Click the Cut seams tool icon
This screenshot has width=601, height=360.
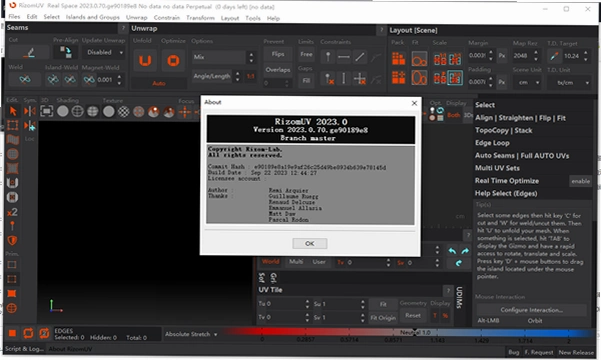pos(29,53)
